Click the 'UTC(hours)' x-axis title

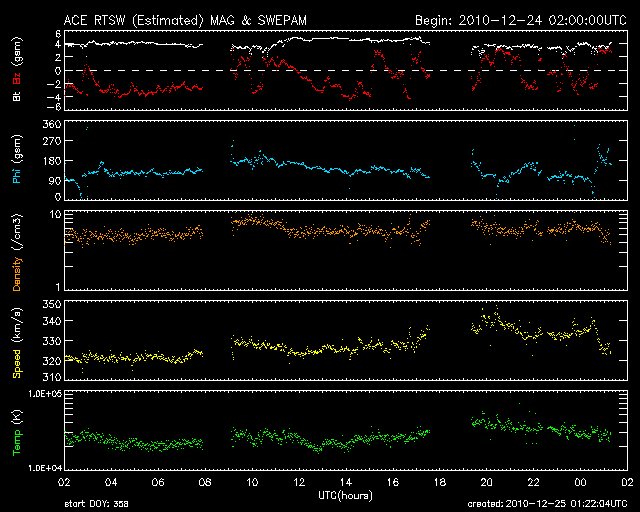345,496
